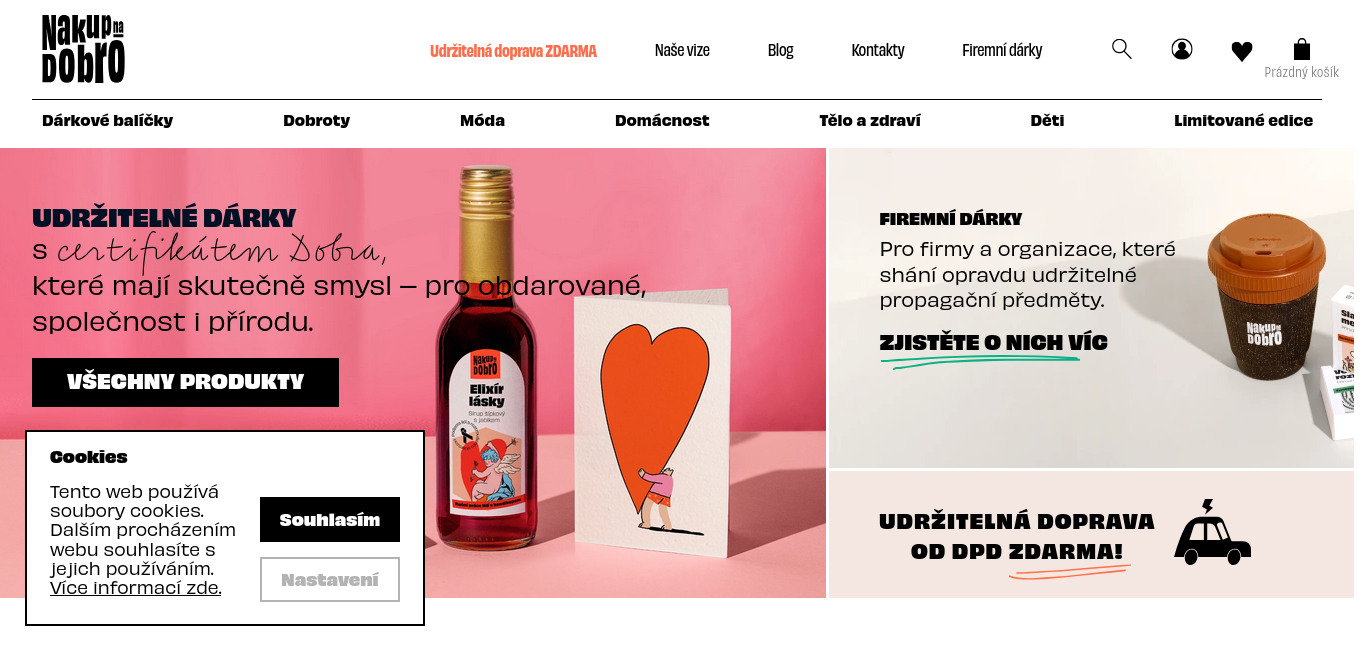Click Udržitelná doprava ZDARMA link
Viewport: 1366px width, 651px height.
point(513,51)
